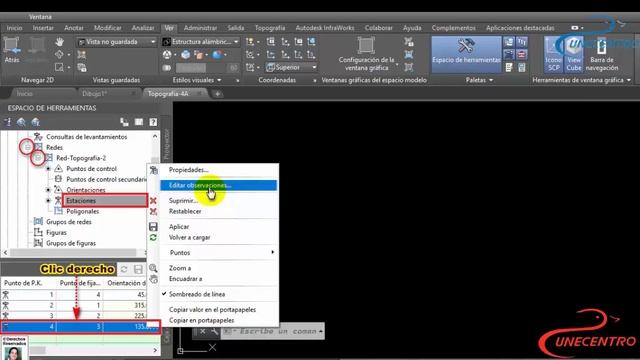Toggle the Icono SCP button
This screenshot has height=360, width=640.
(x=553, y=54)
